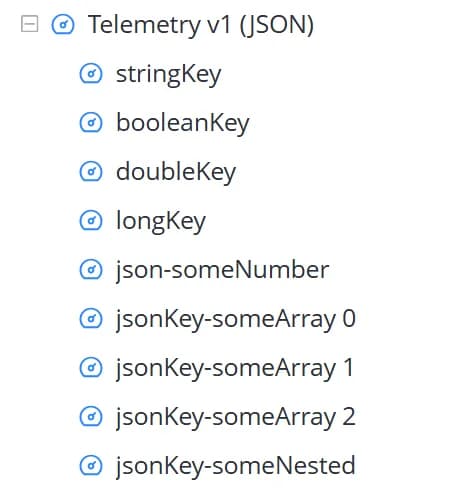
Task: Click the gauge icon beside jsonKey-someArray 1
Action: (x=91, y=367)
